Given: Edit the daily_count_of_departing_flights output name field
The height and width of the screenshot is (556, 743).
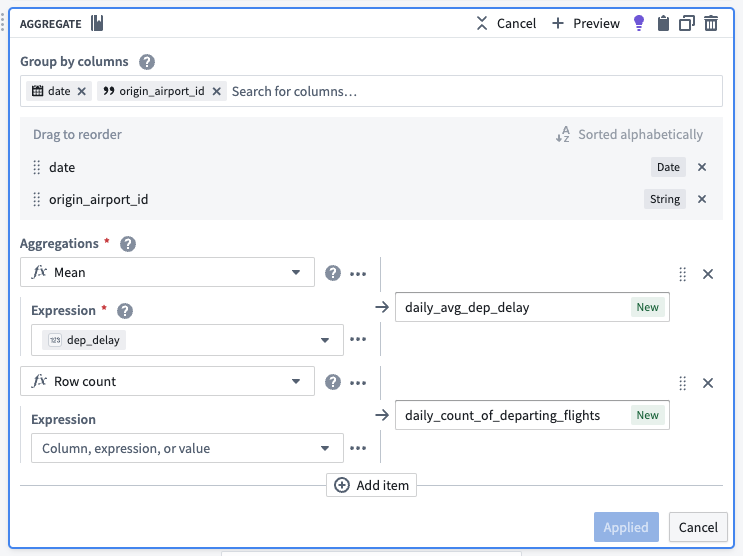Looking at the screenshot, I should (x=532, y=415).
